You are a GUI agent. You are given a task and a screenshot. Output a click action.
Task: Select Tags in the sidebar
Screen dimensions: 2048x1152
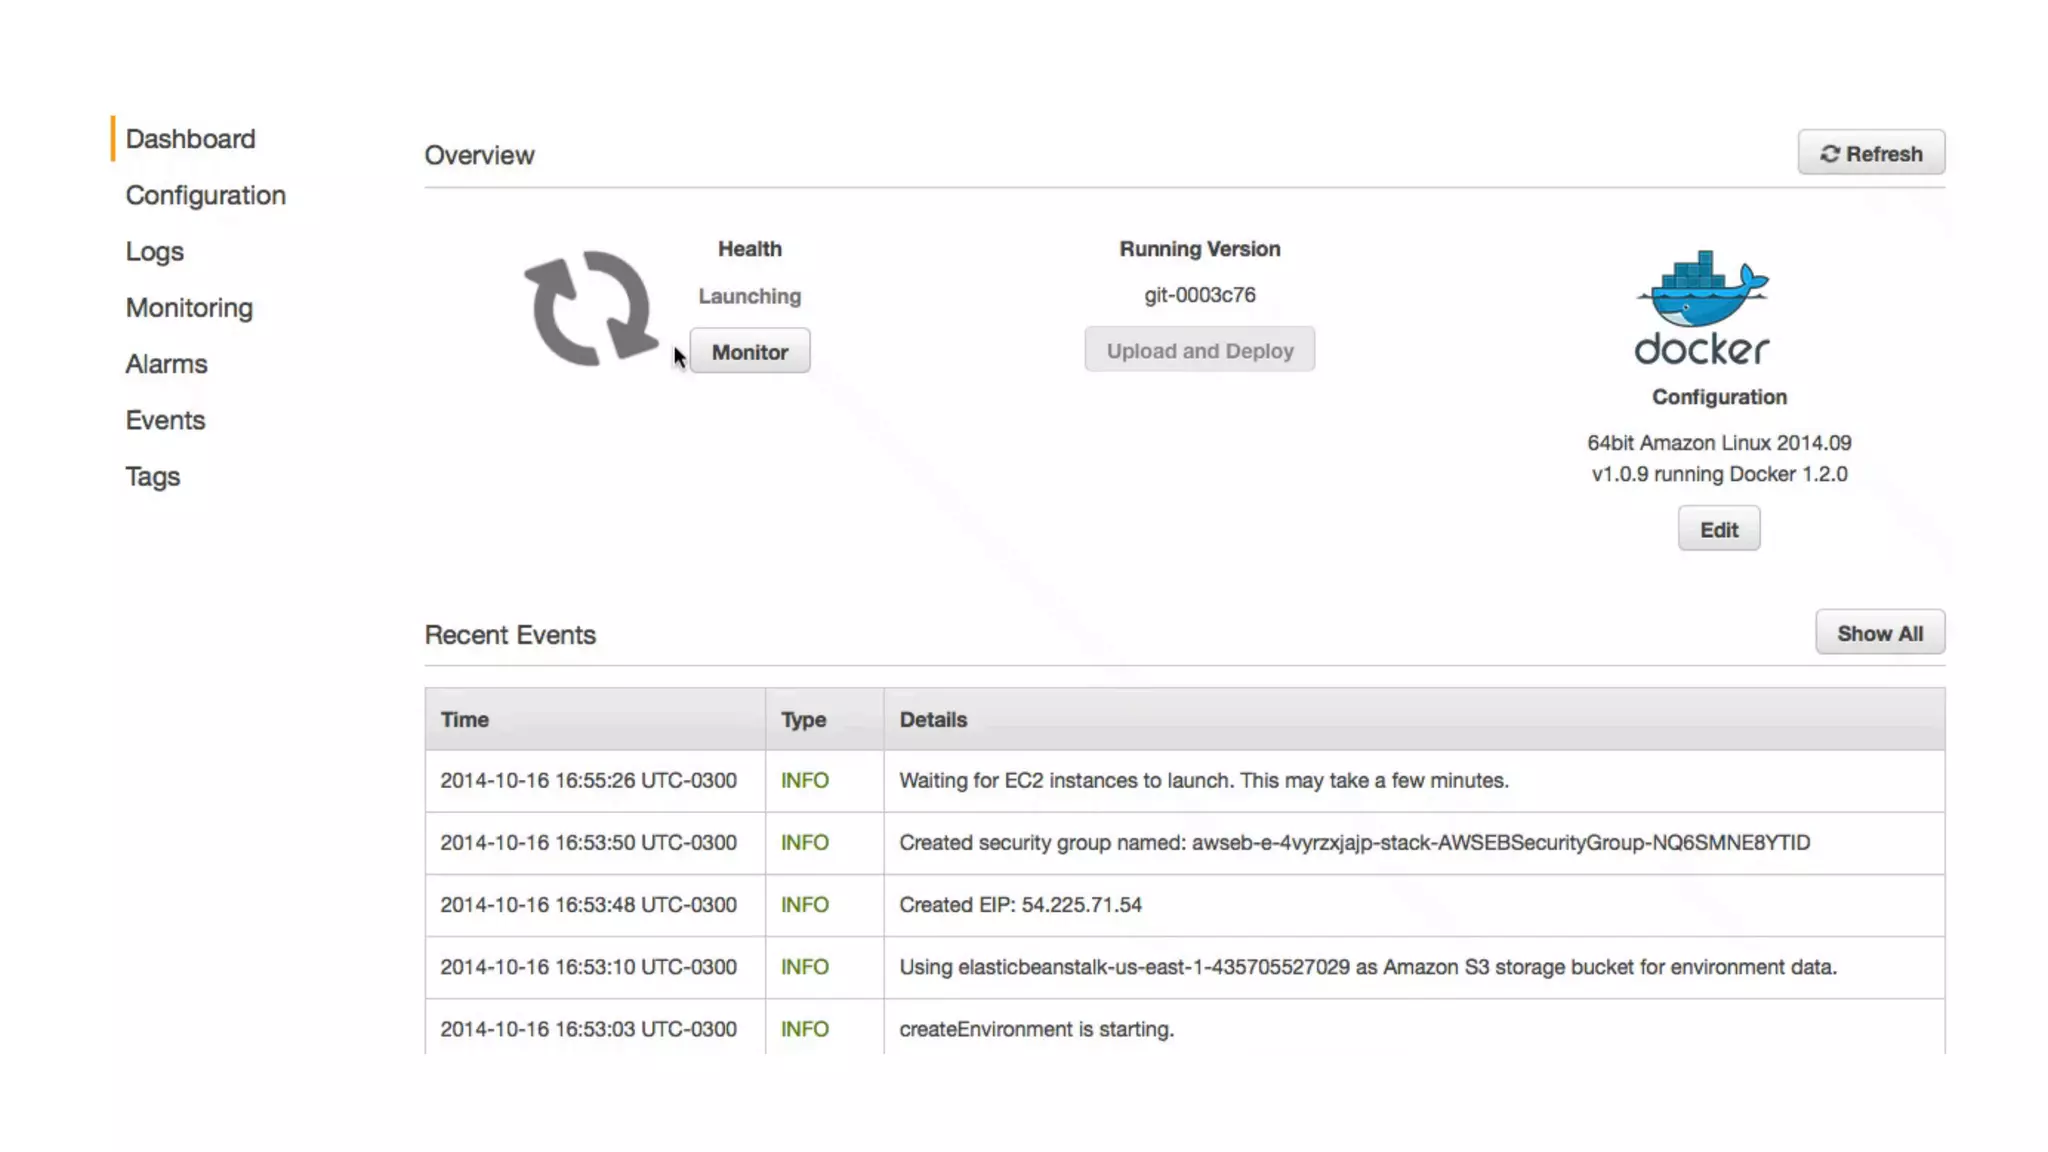click(x=152, y=476)
